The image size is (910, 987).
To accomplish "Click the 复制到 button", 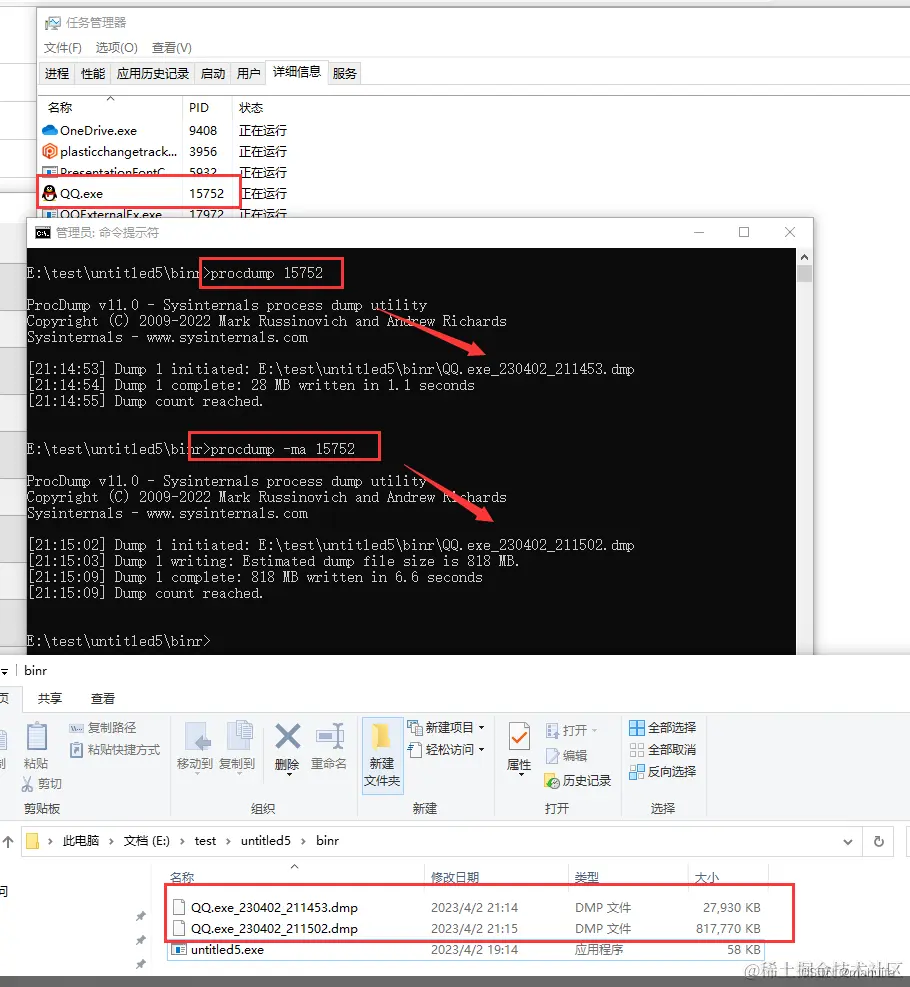I will (x=237, y=746).
